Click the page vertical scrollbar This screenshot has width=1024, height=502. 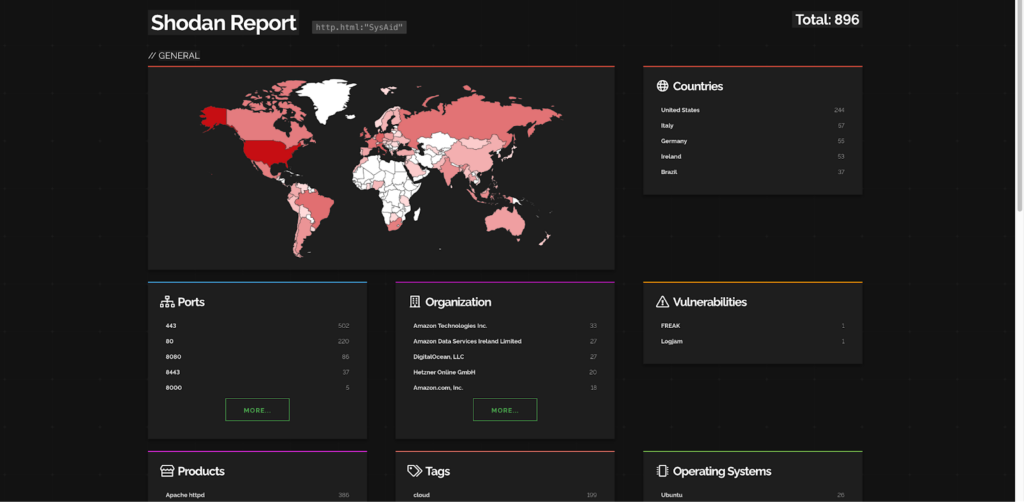(1019, 104)
